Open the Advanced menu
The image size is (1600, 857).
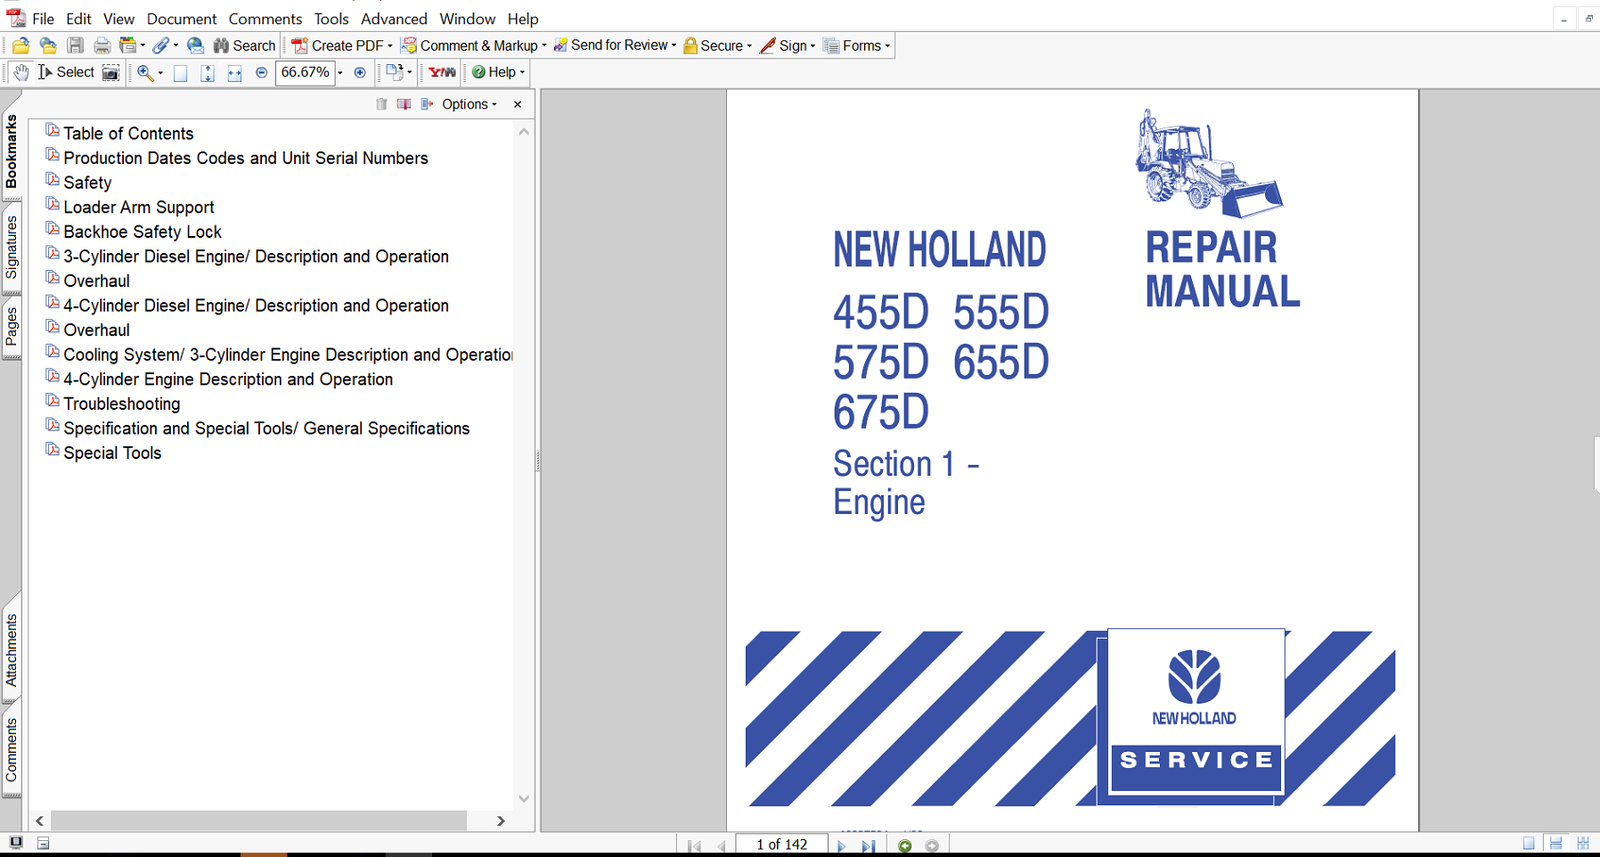point(393,19)
